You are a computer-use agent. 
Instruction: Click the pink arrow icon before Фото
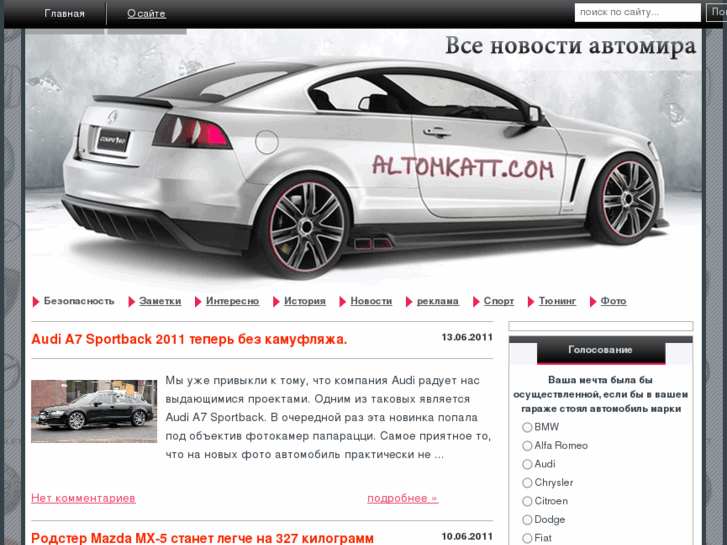pyautogui.click(x=593, y=301)
